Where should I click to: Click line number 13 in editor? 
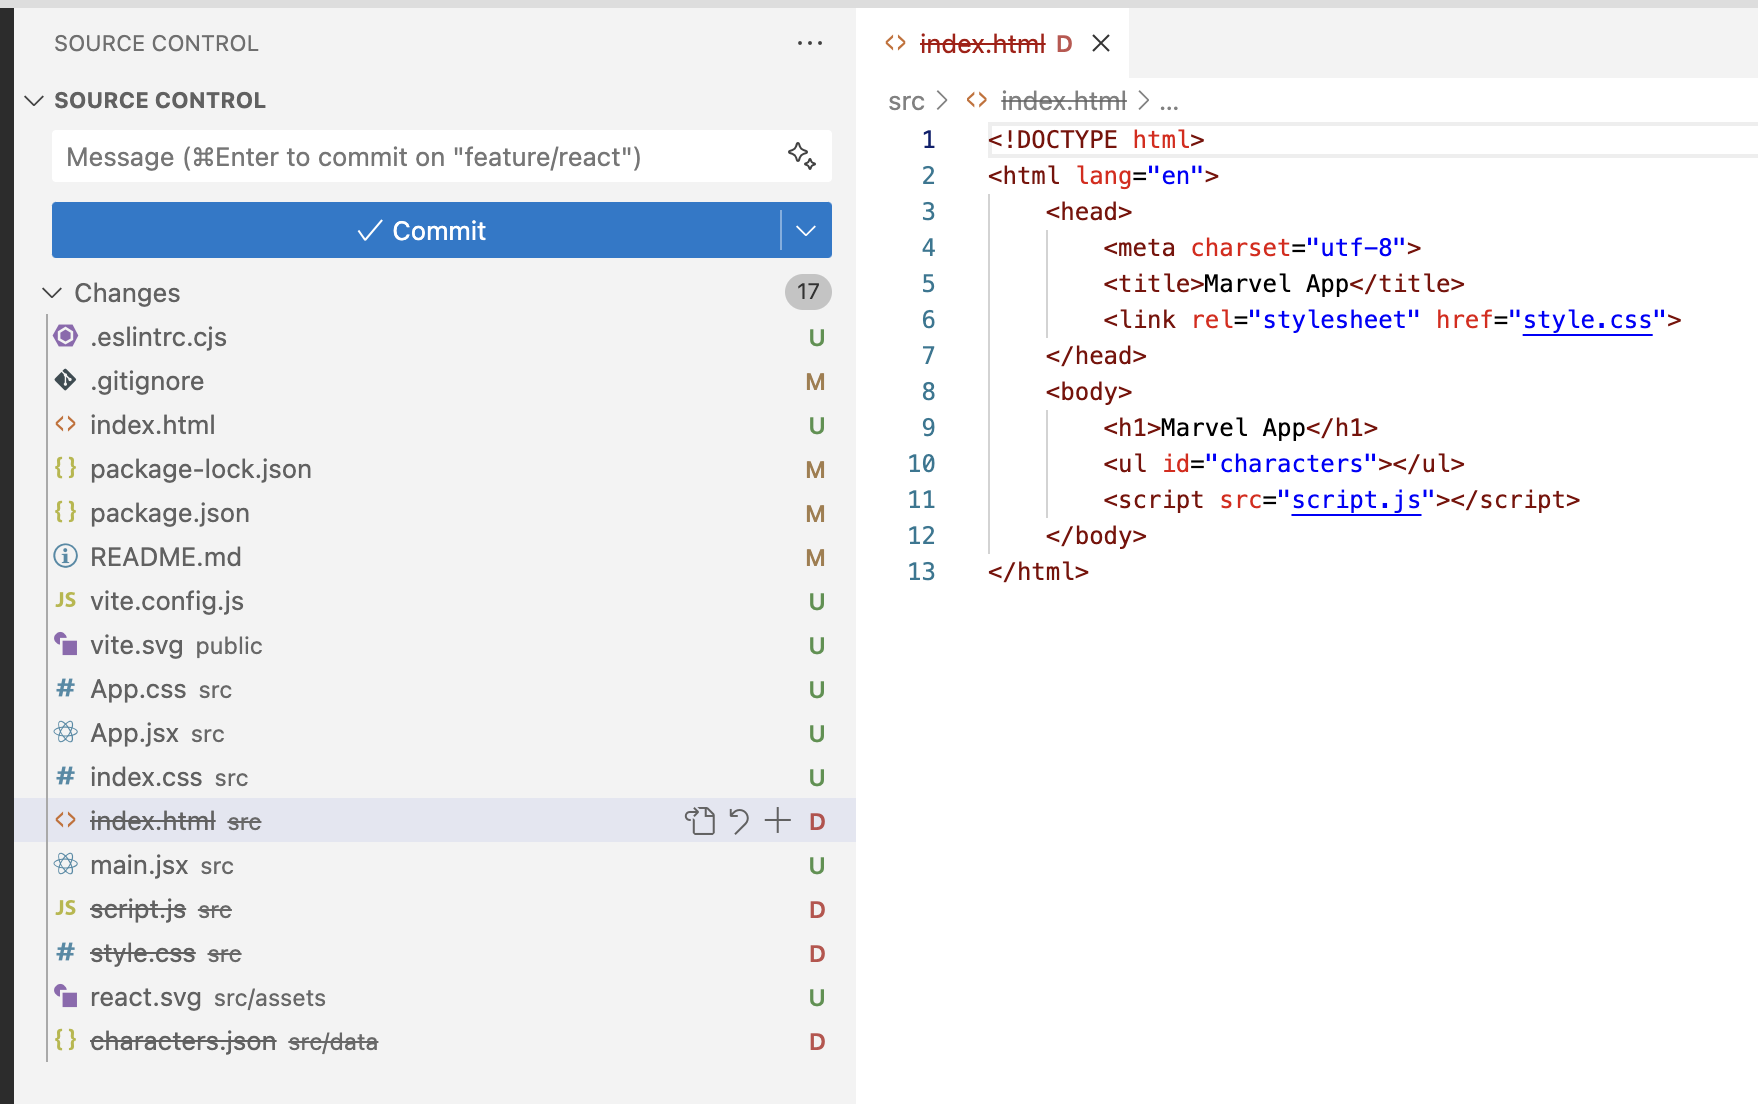pos(921,572)
